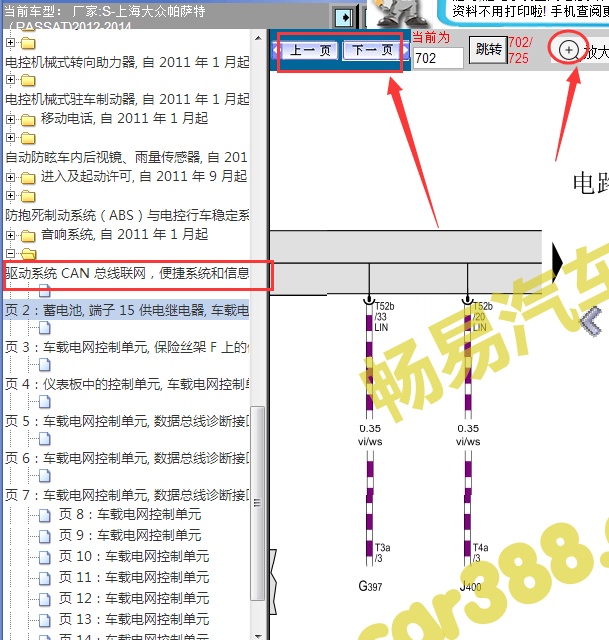This screenshot has height=640, width=609.
Task: Click folder icon of 音响系统
Action: coord(28,236)
